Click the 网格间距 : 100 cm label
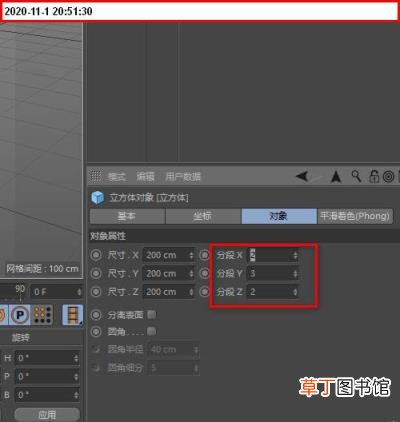 pos(42,269)
